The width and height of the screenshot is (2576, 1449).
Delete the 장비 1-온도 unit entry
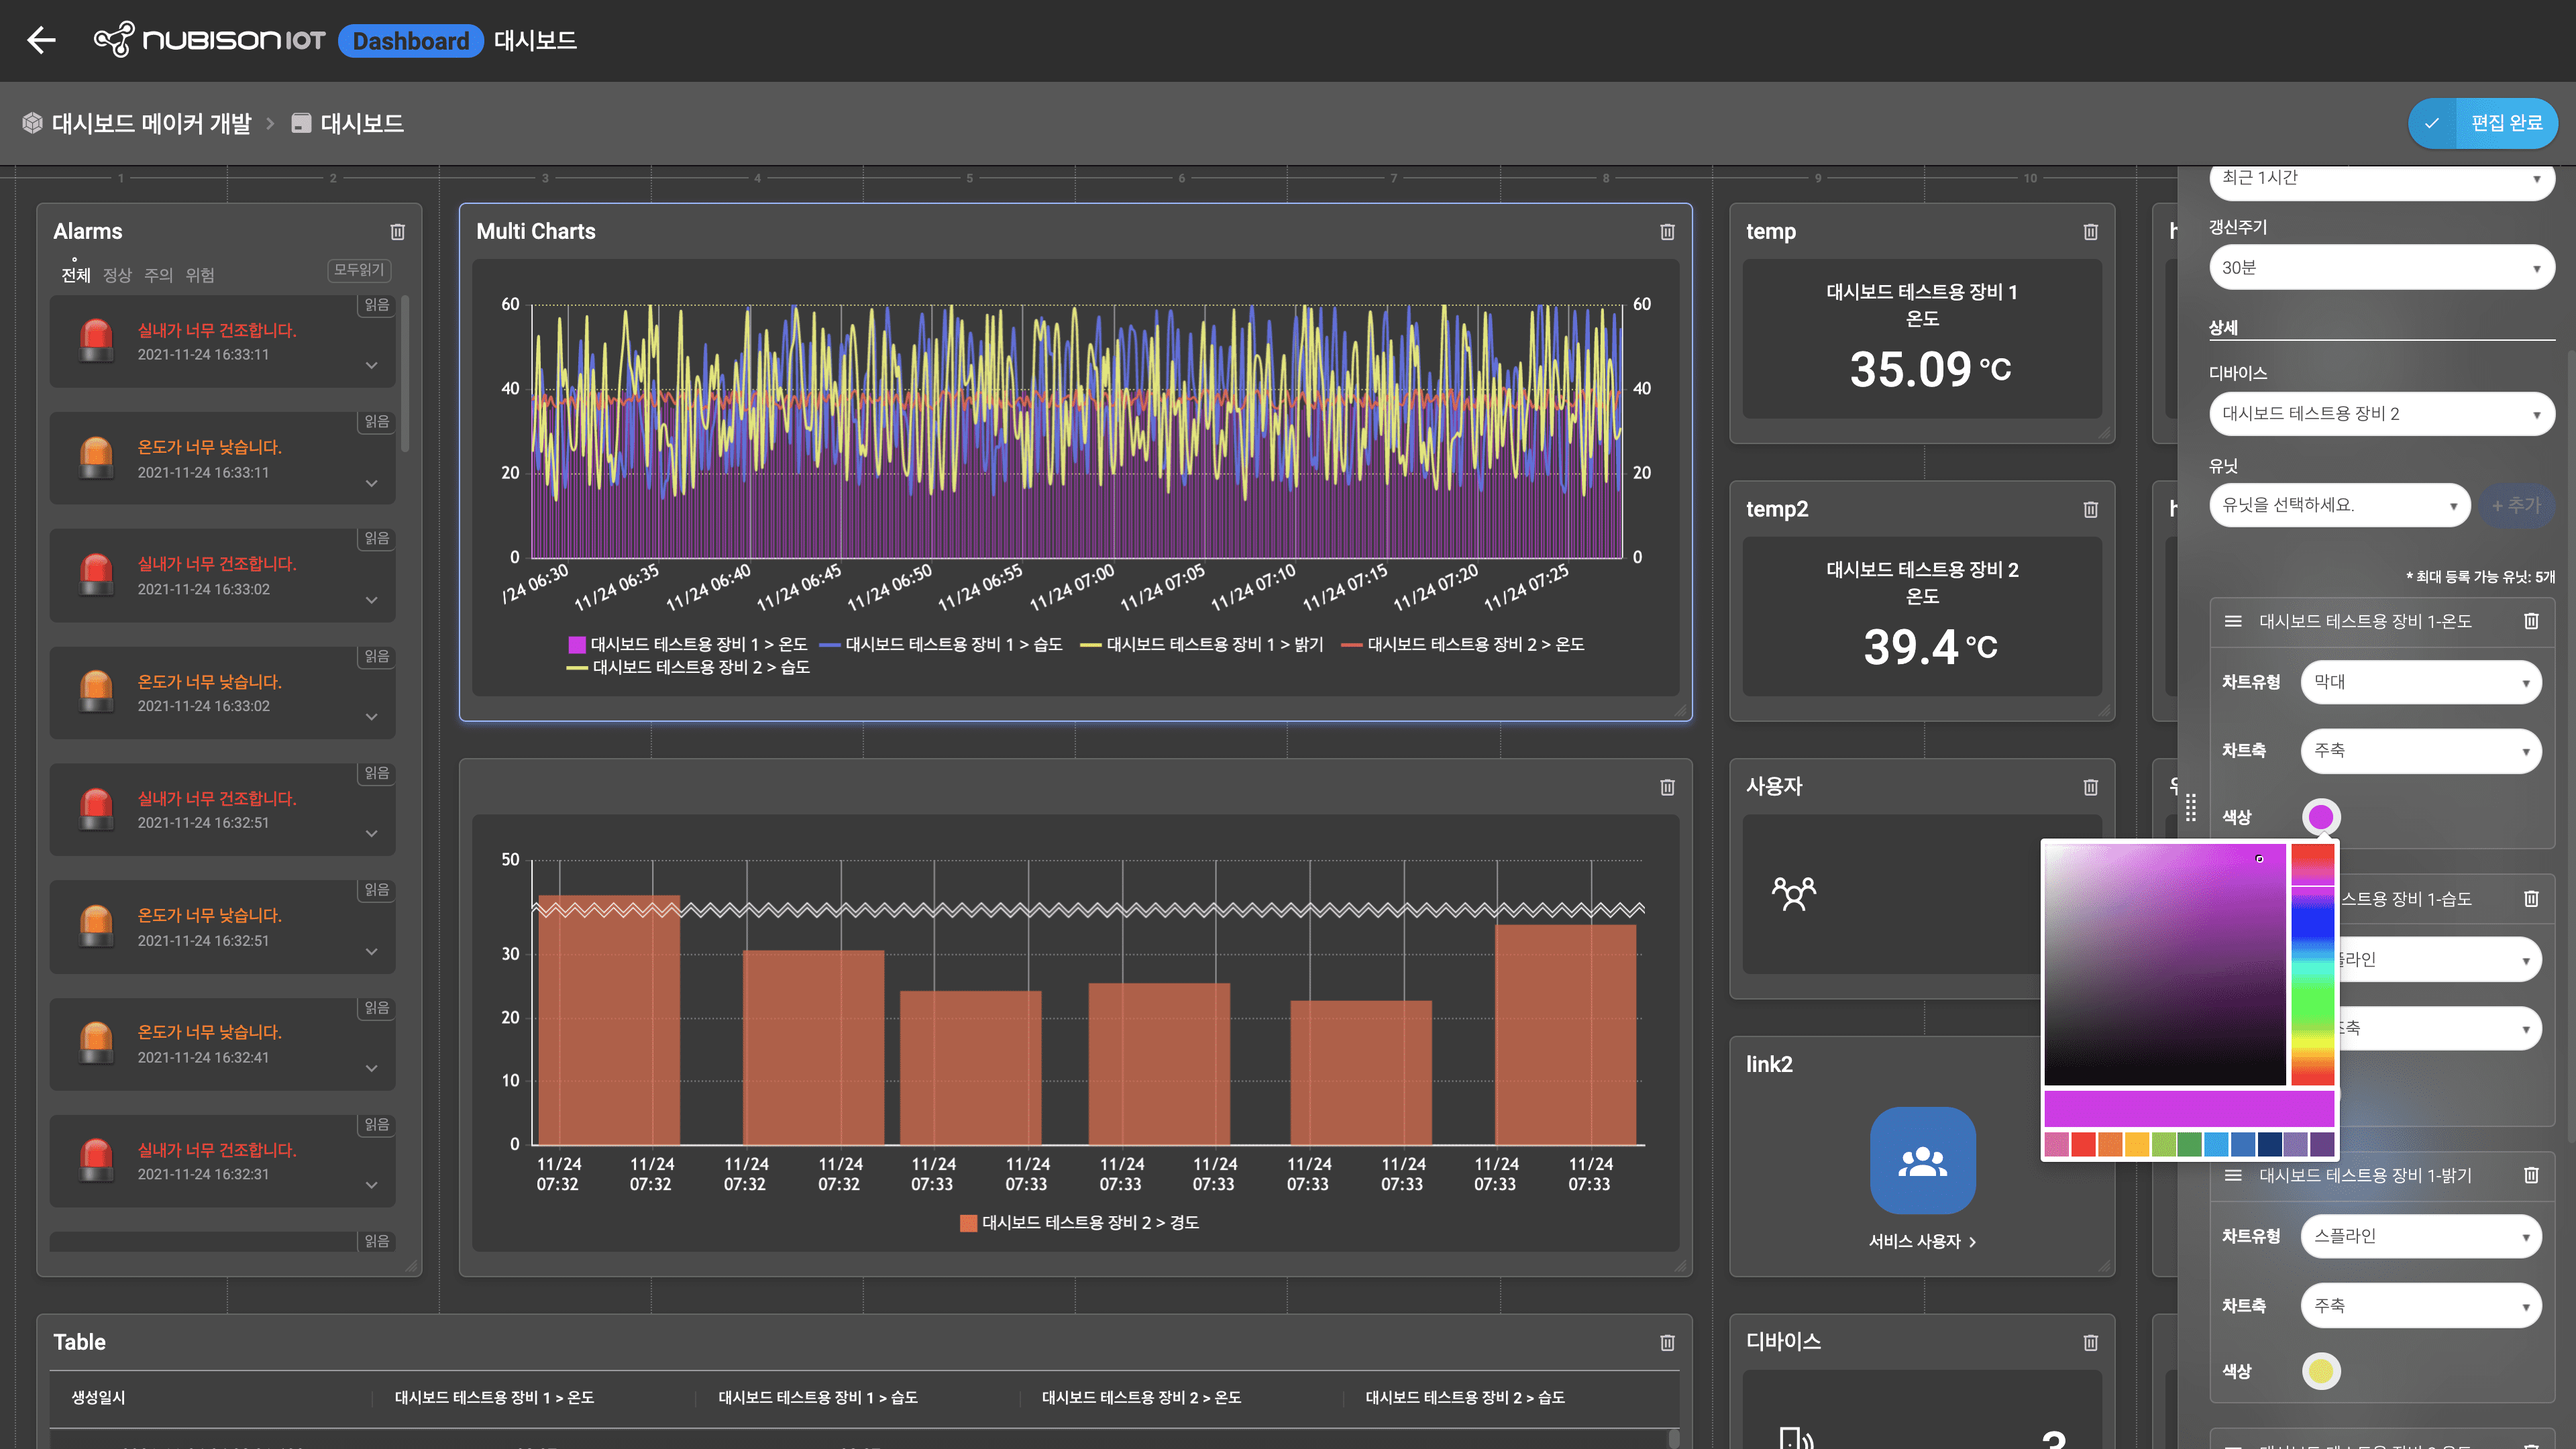(x=2531, y=622)
